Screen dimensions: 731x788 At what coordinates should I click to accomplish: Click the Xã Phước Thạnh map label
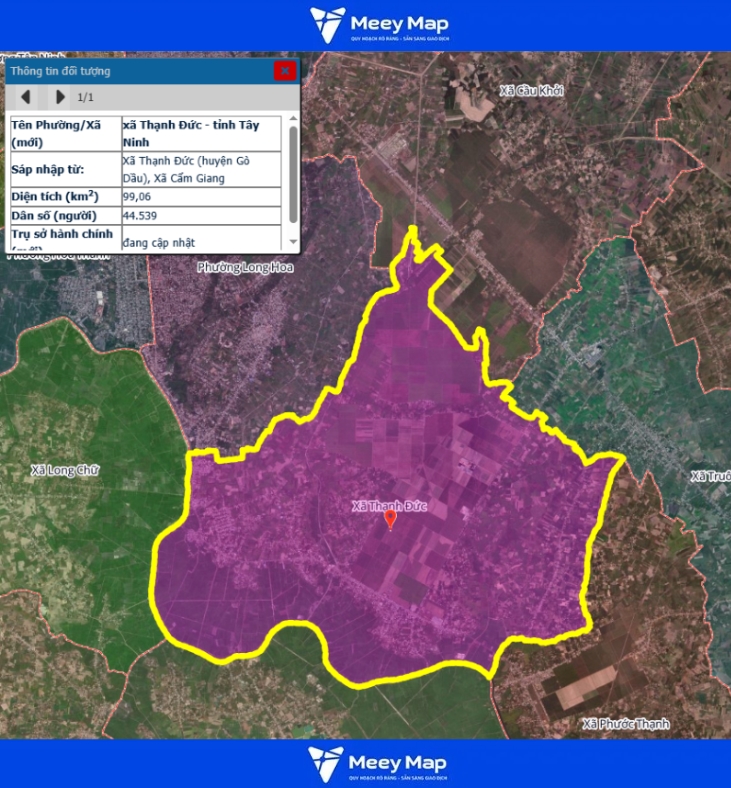625,723
